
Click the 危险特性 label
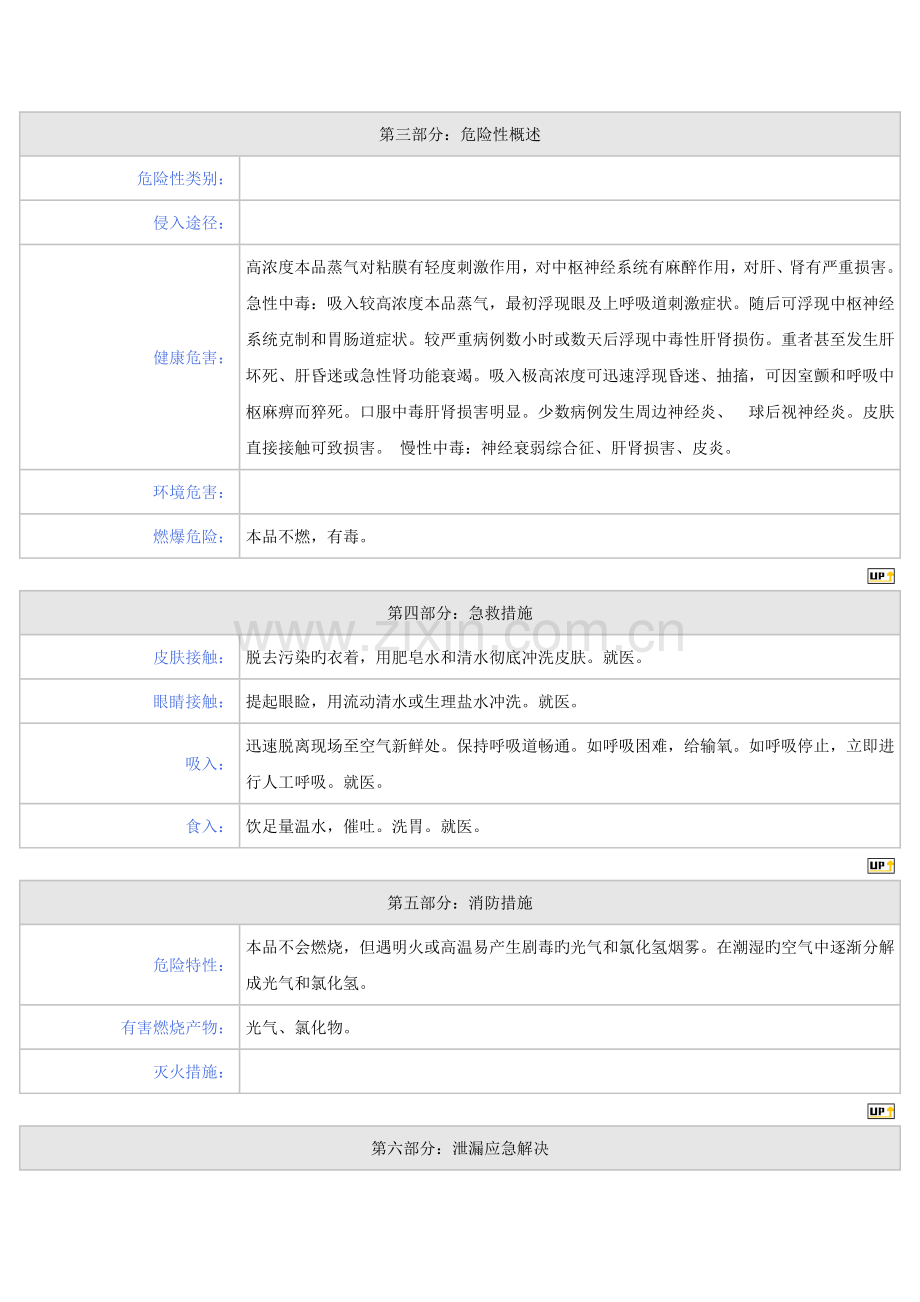[x=189, y=965]
